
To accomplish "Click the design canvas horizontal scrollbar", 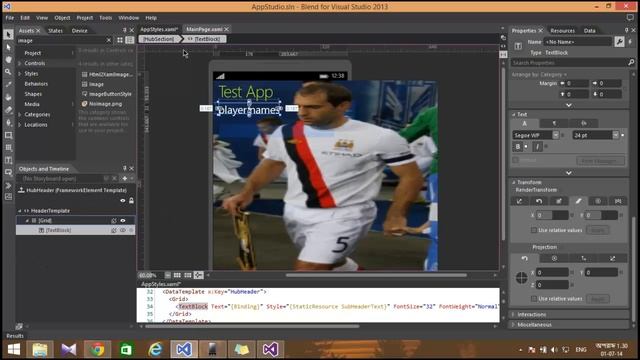I will (376, 275).
